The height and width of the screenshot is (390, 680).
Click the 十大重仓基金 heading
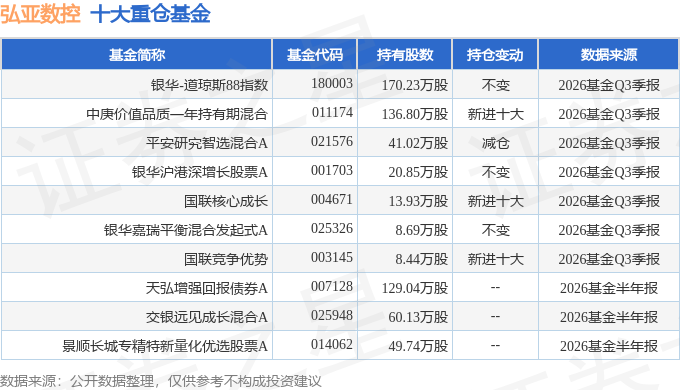tap(150, 14)
